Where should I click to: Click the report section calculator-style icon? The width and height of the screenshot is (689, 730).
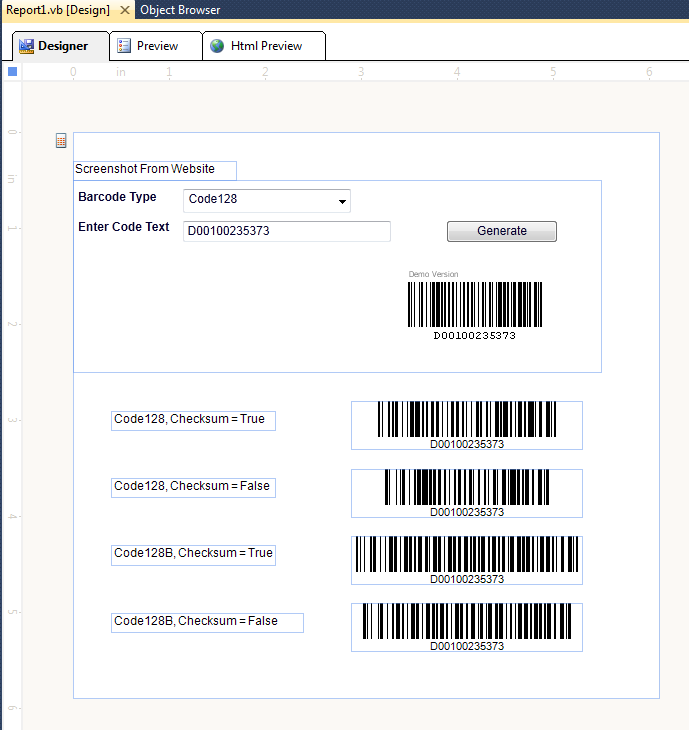click(61, 141)
